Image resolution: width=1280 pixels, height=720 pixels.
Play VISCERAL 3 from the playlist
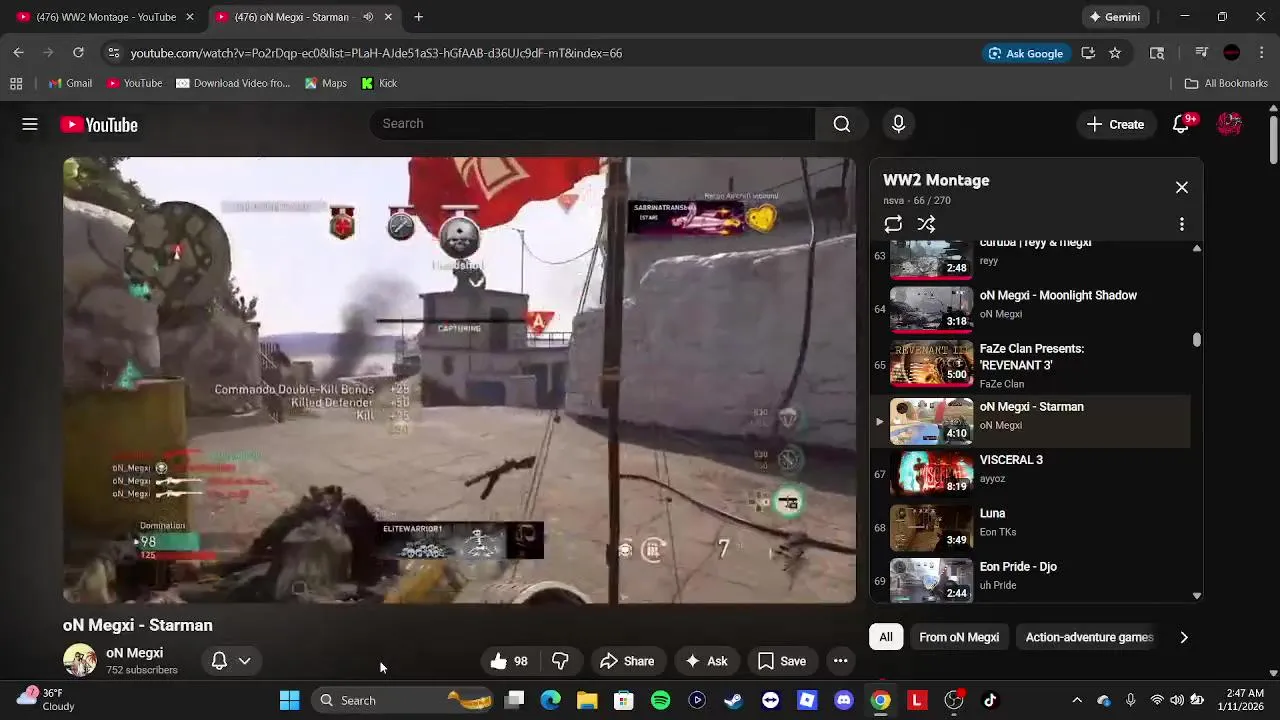pos(1030,473)
